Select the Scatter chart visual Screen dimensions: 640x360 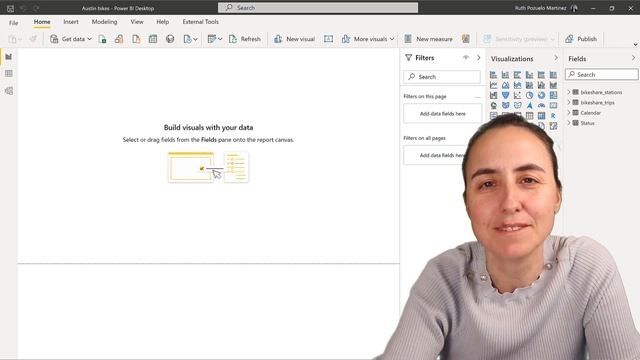coord(518,95)
